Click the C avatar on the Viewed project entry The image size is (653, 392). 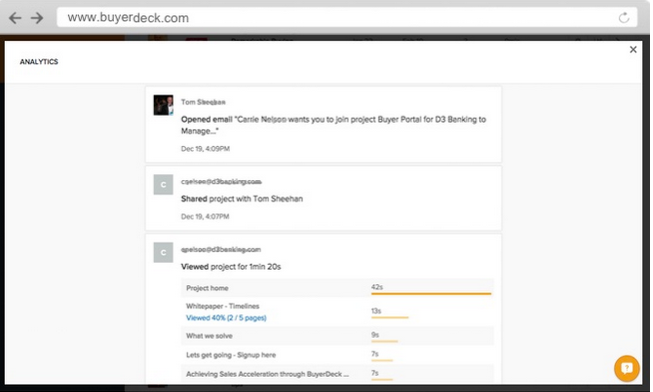click(163, 252)
